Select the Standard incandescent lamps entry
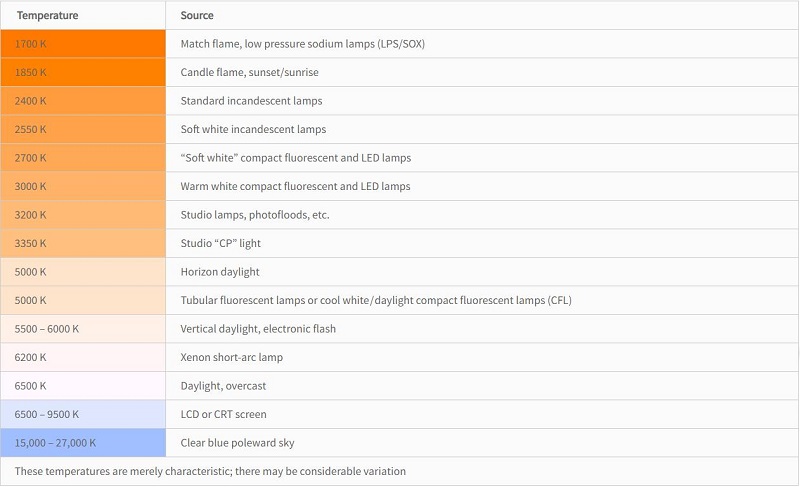800x487 pixels. (x=252, y=101)
